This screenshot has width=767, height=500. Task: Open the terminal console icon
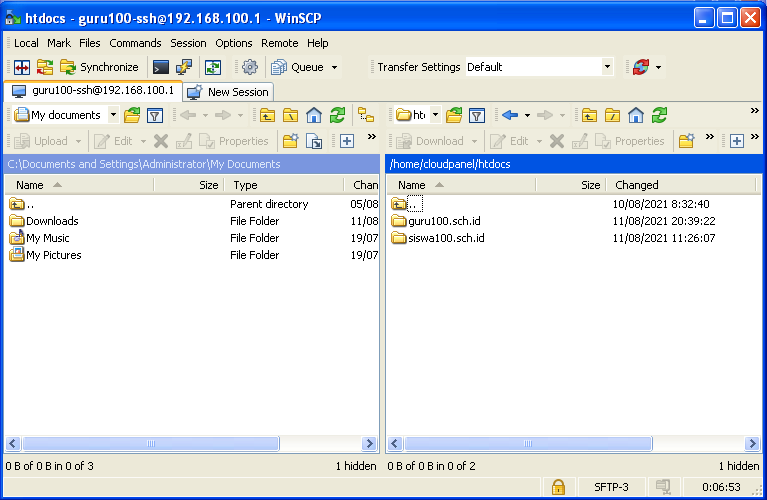[160, 67]
